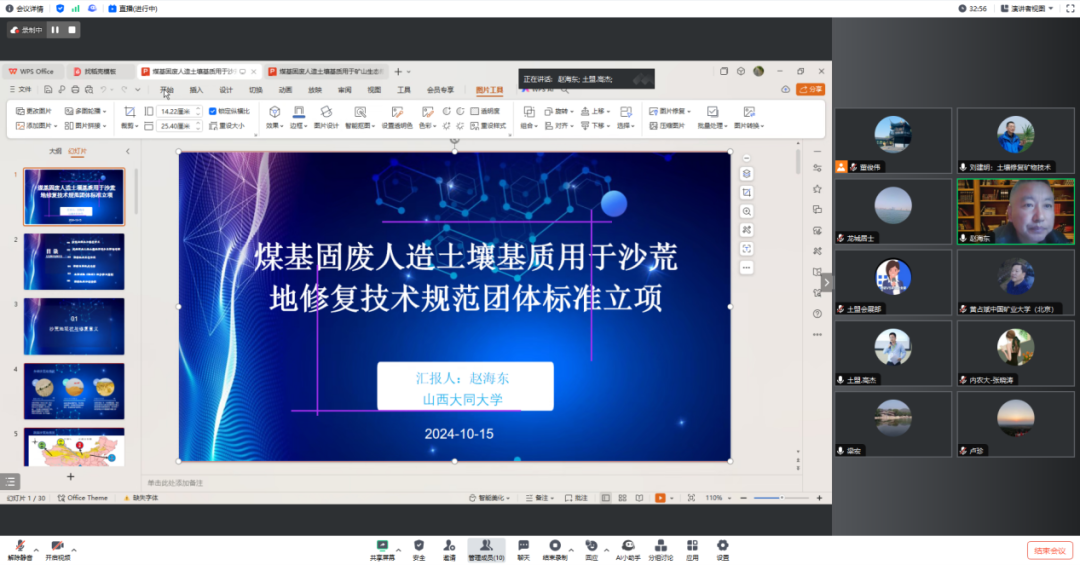Pause the recording with pause button
Viewport: 1080px width, 565px height.
pyautogui.click(x=55, y=30)
